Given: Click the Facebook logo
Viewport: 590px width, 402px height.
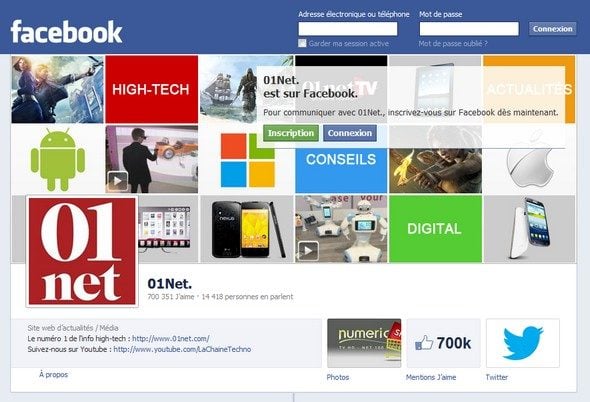Looking at the screenshot, I should tap(67, 32).
